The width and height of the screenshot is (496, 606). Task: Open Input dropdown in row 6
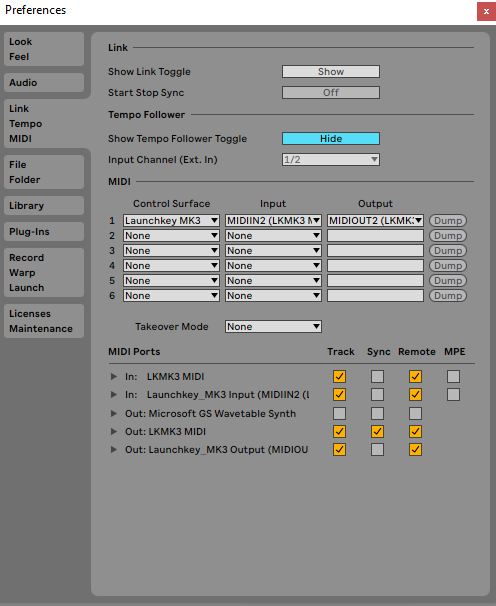click(x=273, y=296)
